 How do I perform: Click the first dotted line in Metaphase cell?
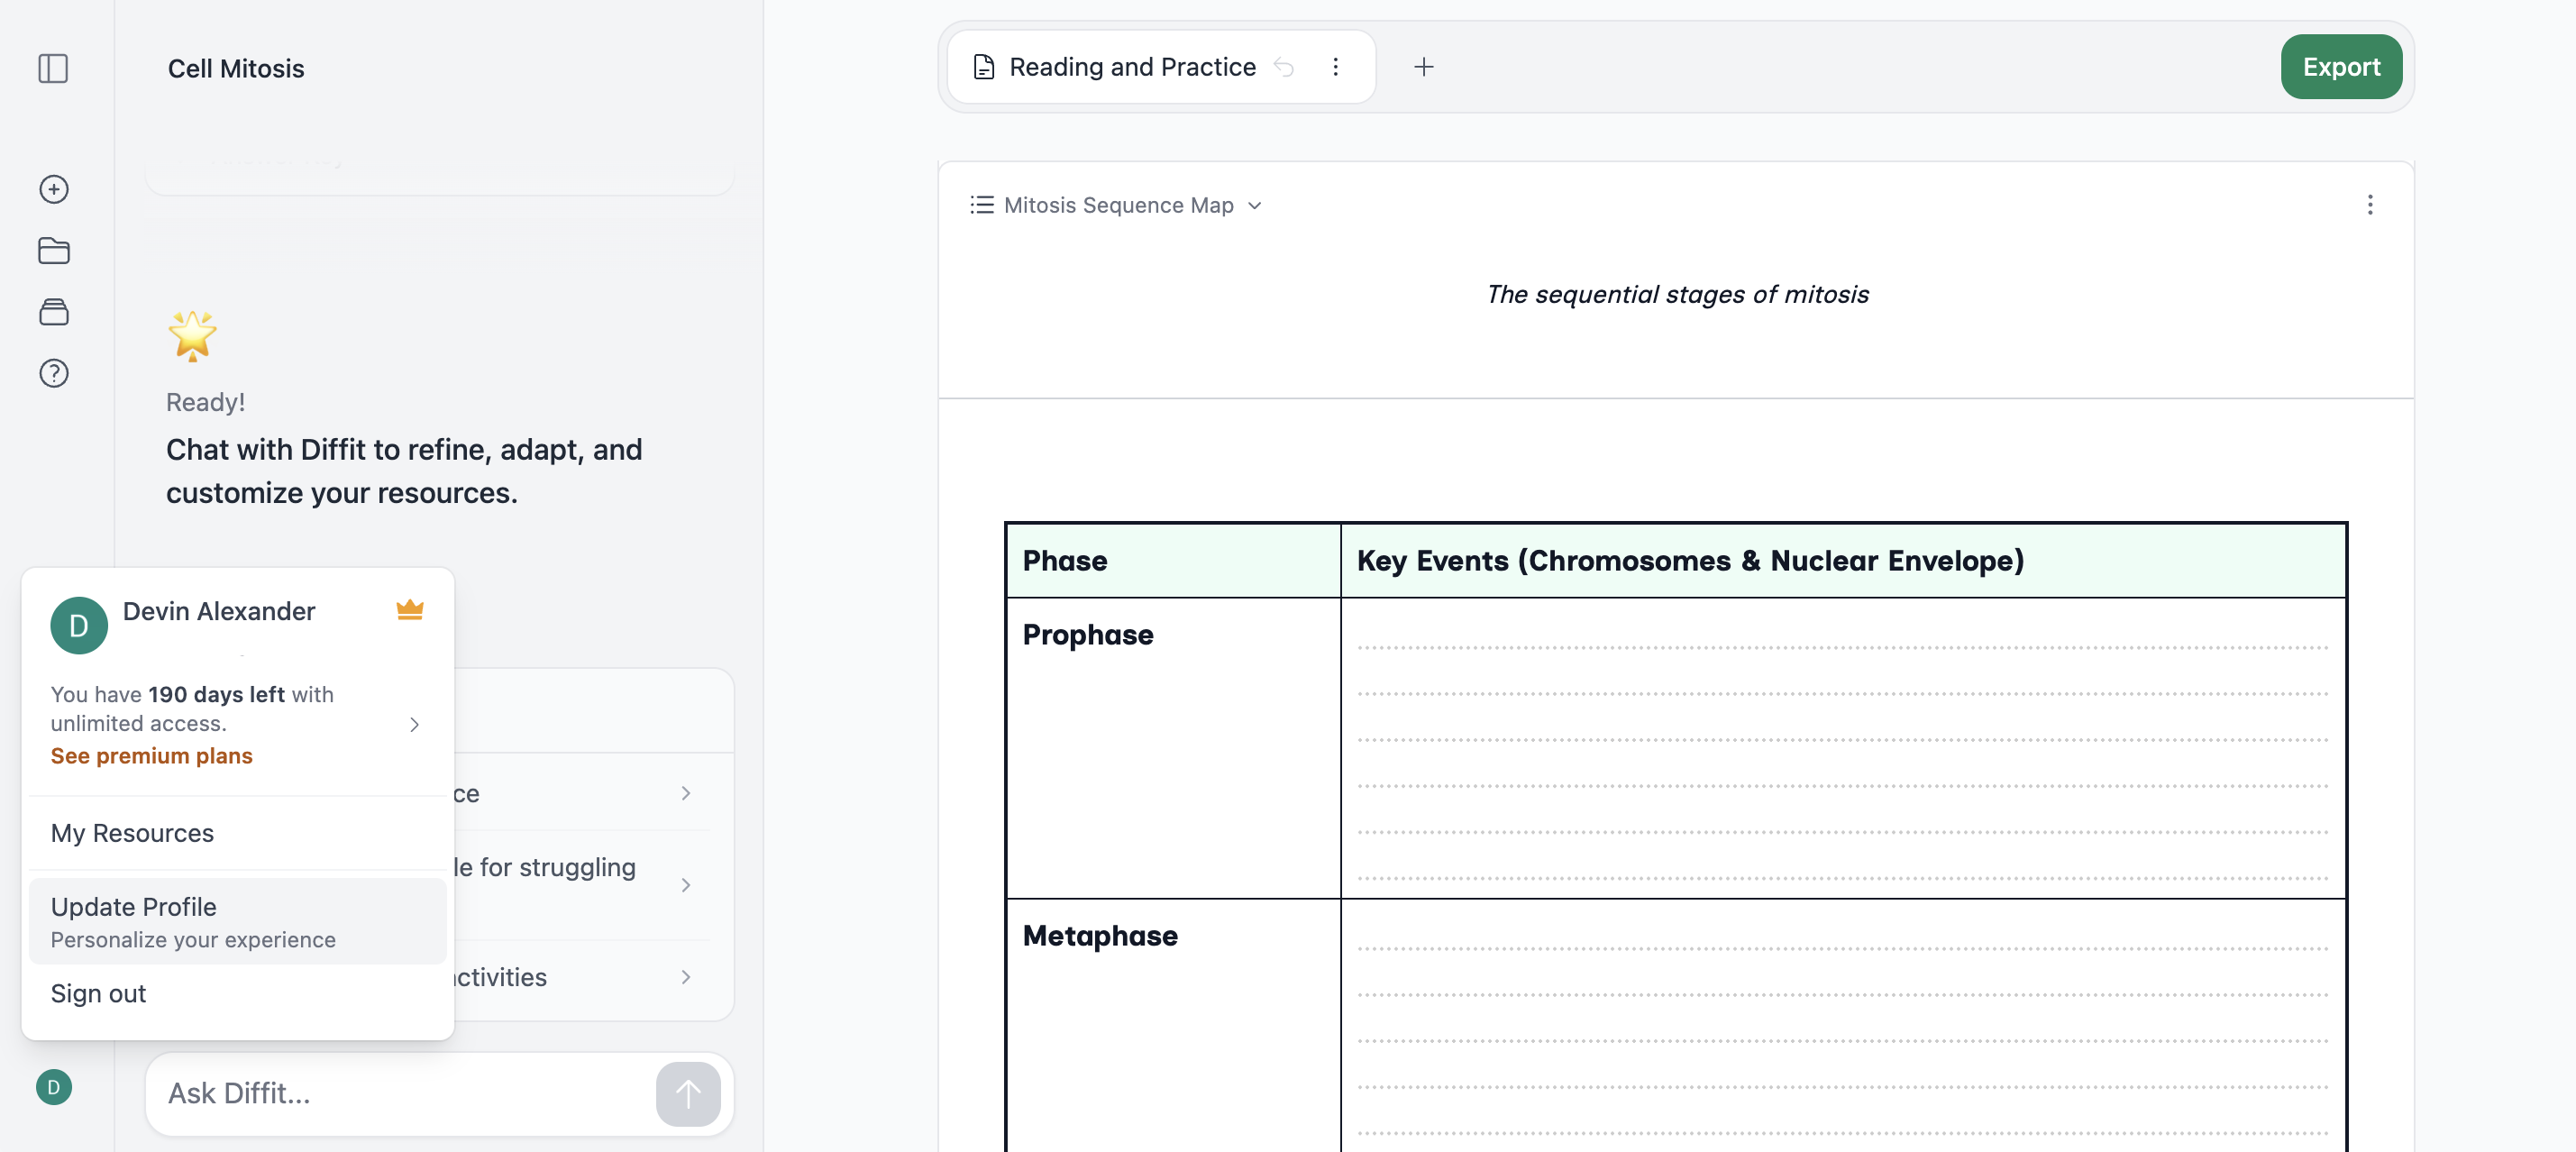(1843, 948)
